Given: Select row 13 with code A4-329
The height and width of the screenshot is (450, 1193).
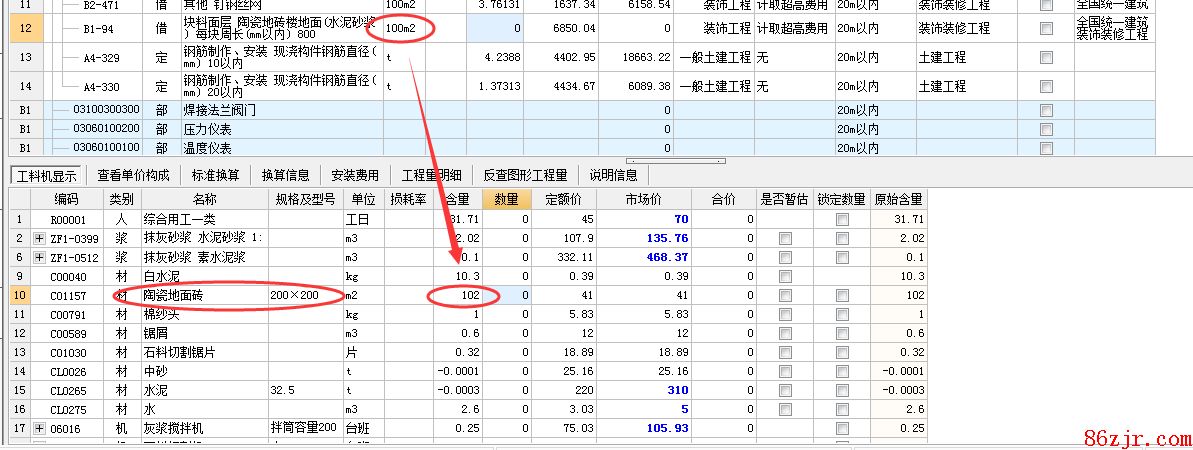Looking at the screenshot, I should 102,58.
